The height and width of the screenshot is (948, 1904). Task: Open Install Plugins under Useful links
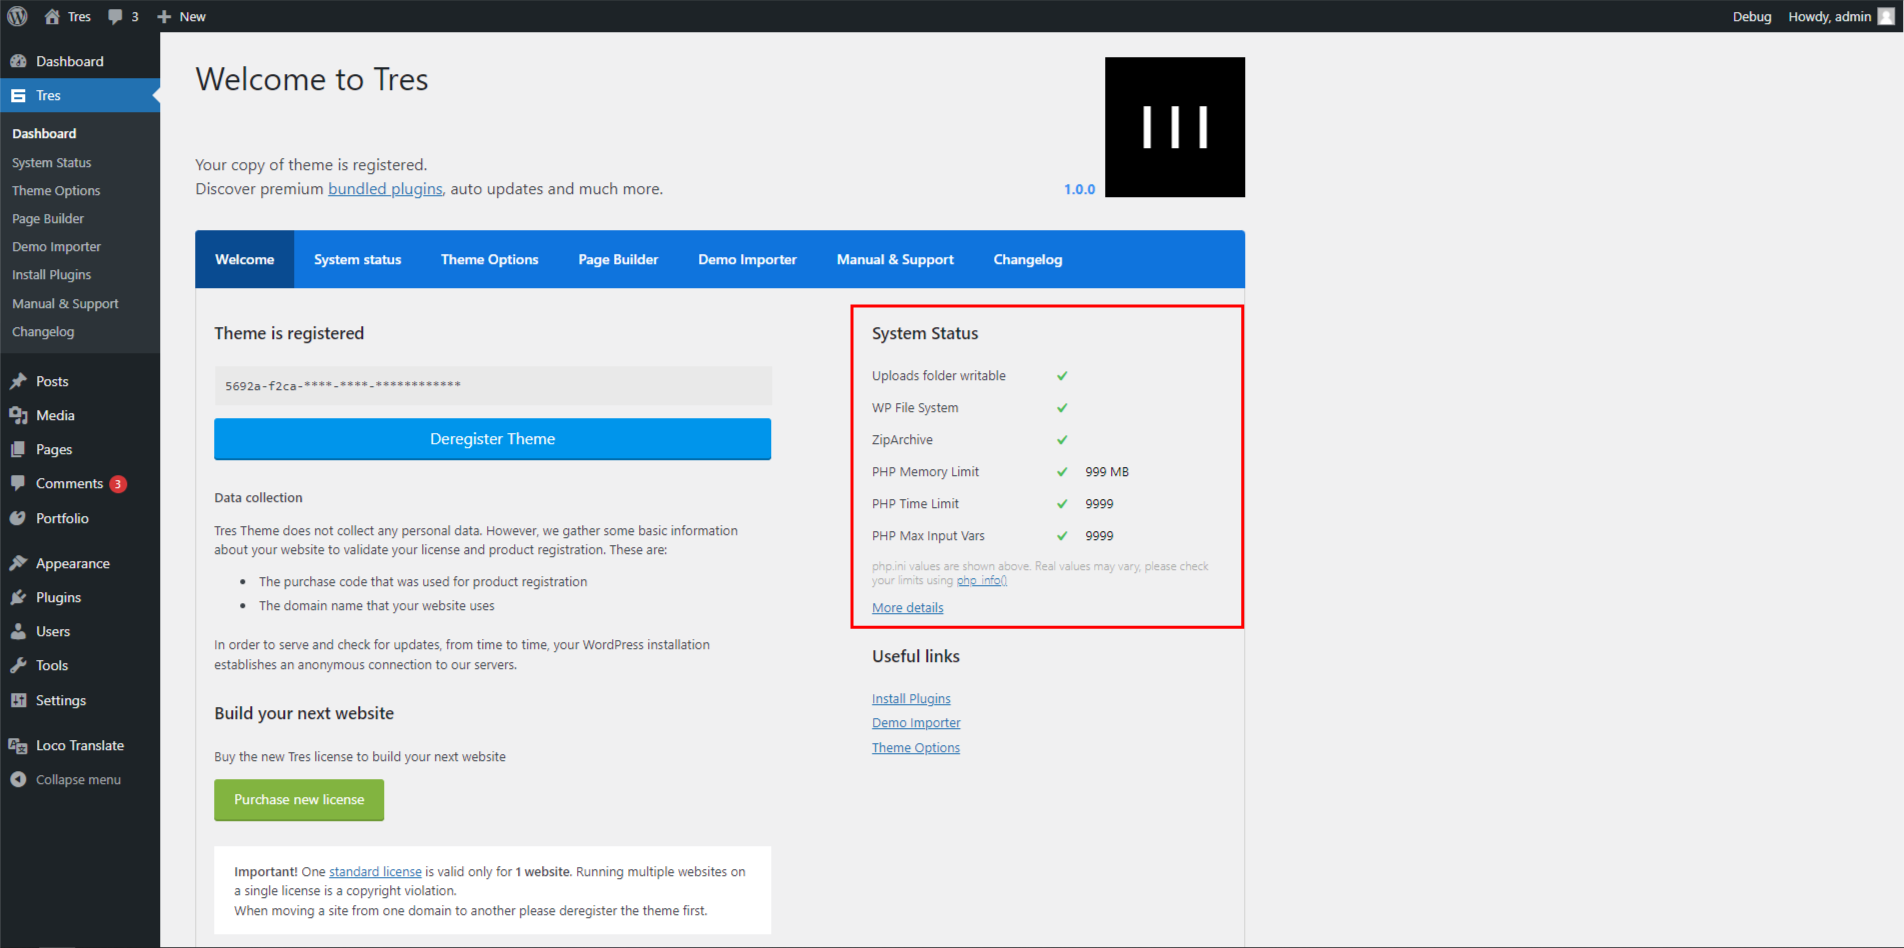(x=911, y=699)
